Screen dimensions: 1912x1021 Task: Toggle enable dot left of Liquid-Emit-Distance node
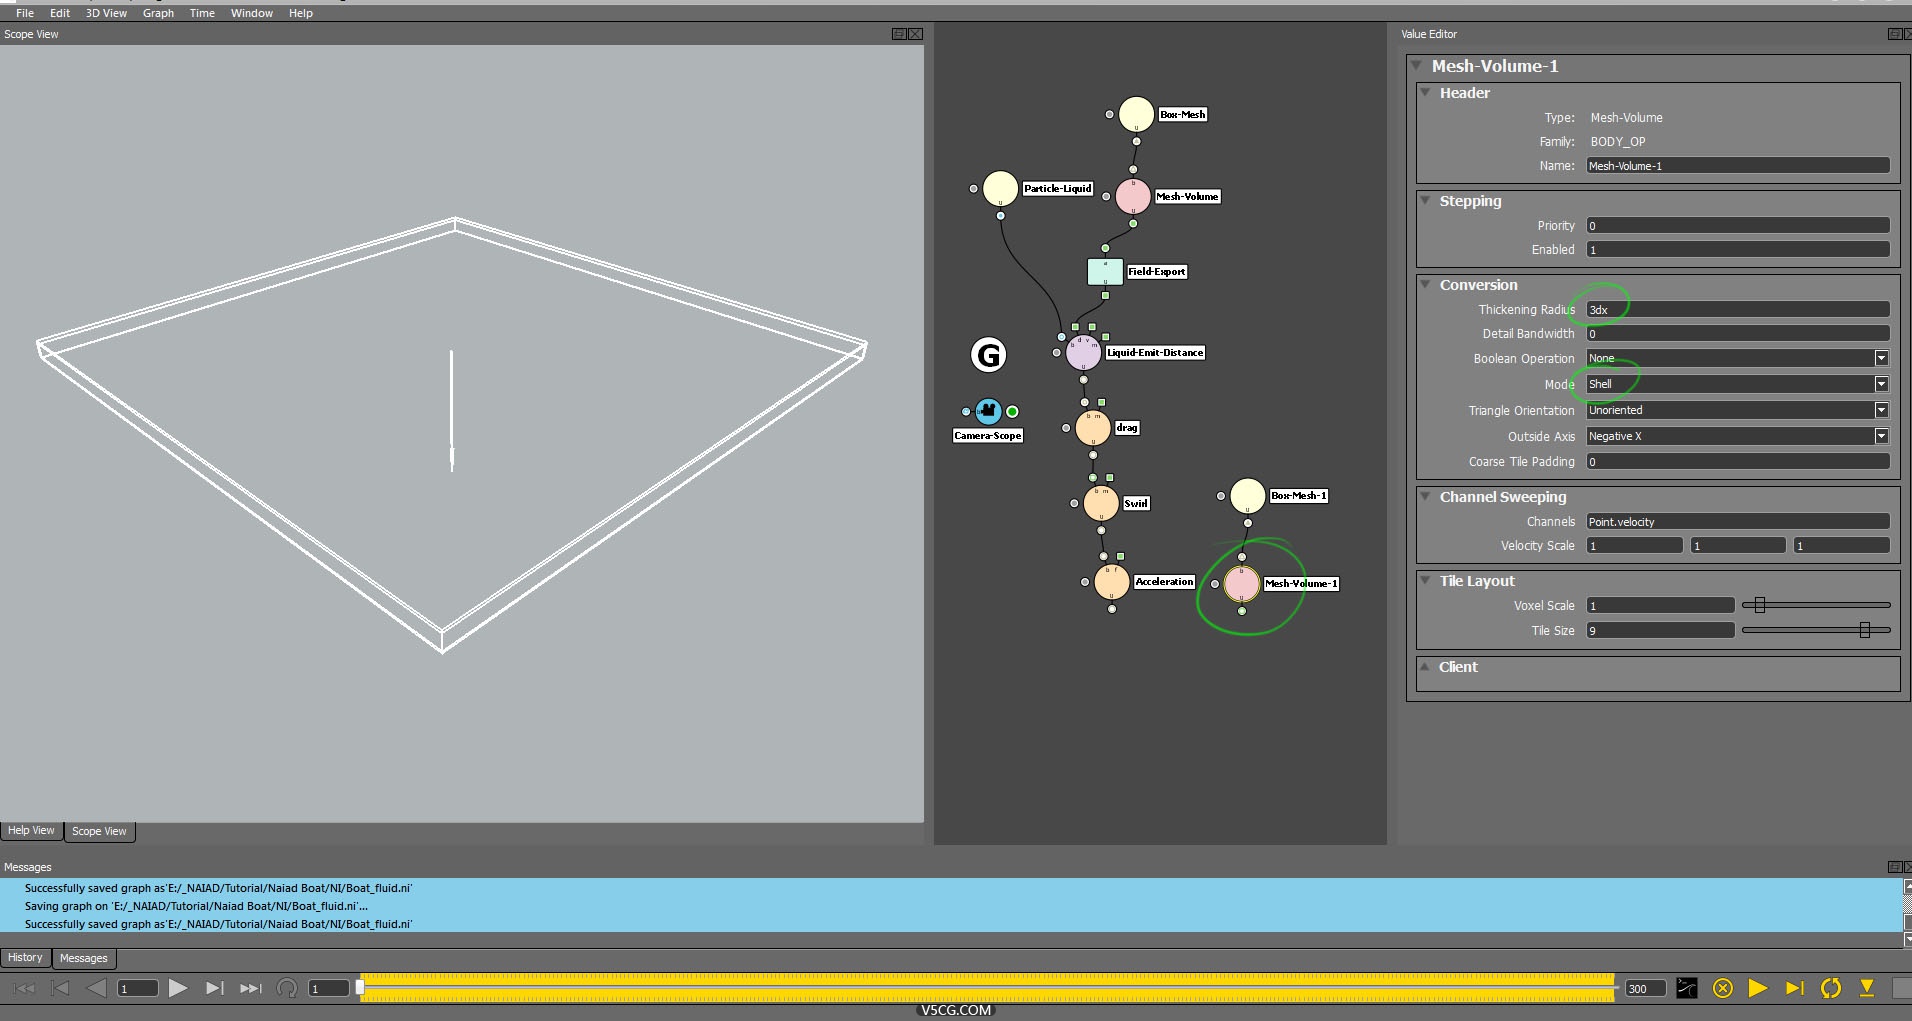[1056, 352]
